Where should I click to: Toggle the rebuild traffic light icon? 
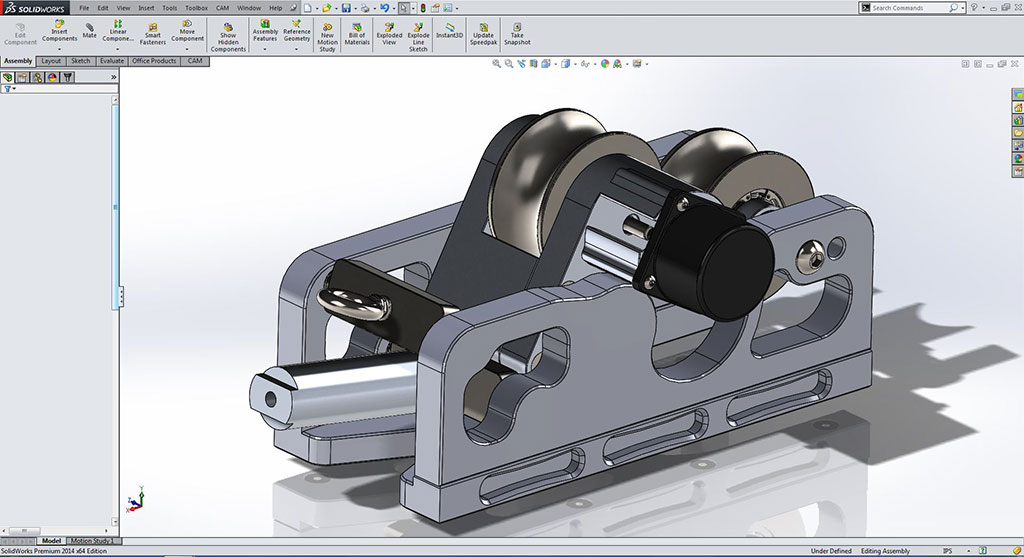tap(421, 8)
